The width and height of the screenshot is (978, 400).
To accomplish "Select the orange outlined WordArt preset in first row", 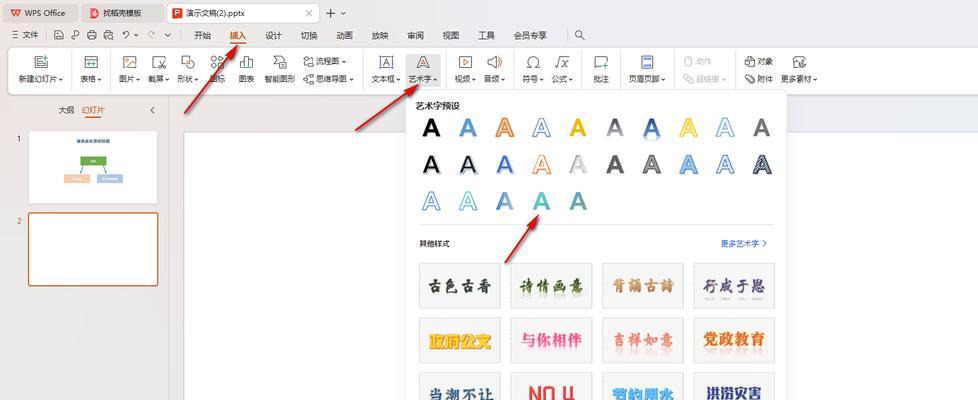I will pyautogui.click(x=505, y=128).
